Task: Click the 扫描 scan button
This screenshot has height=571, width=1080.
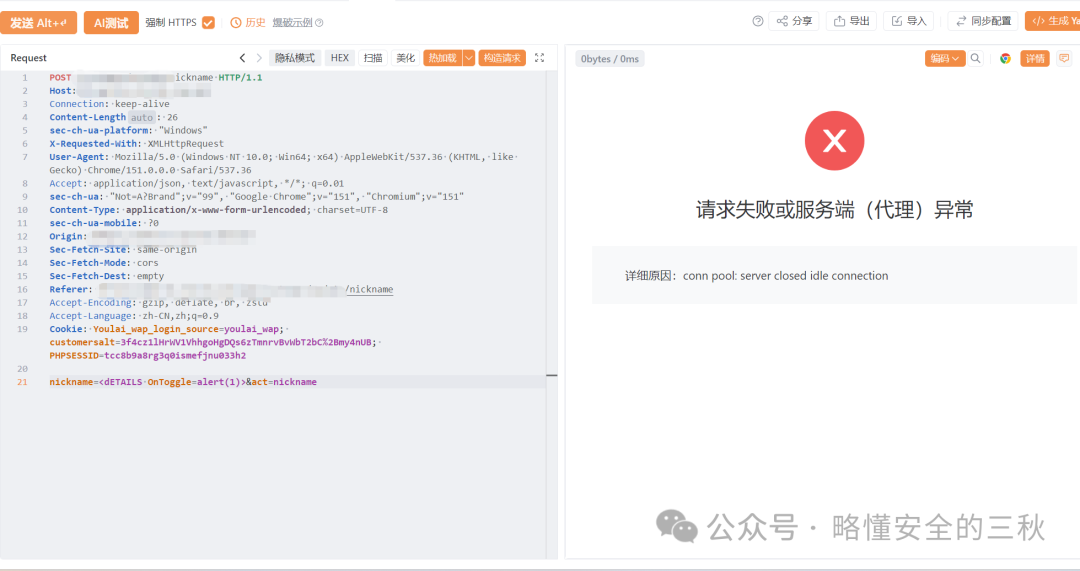Action: click(373, 58)
